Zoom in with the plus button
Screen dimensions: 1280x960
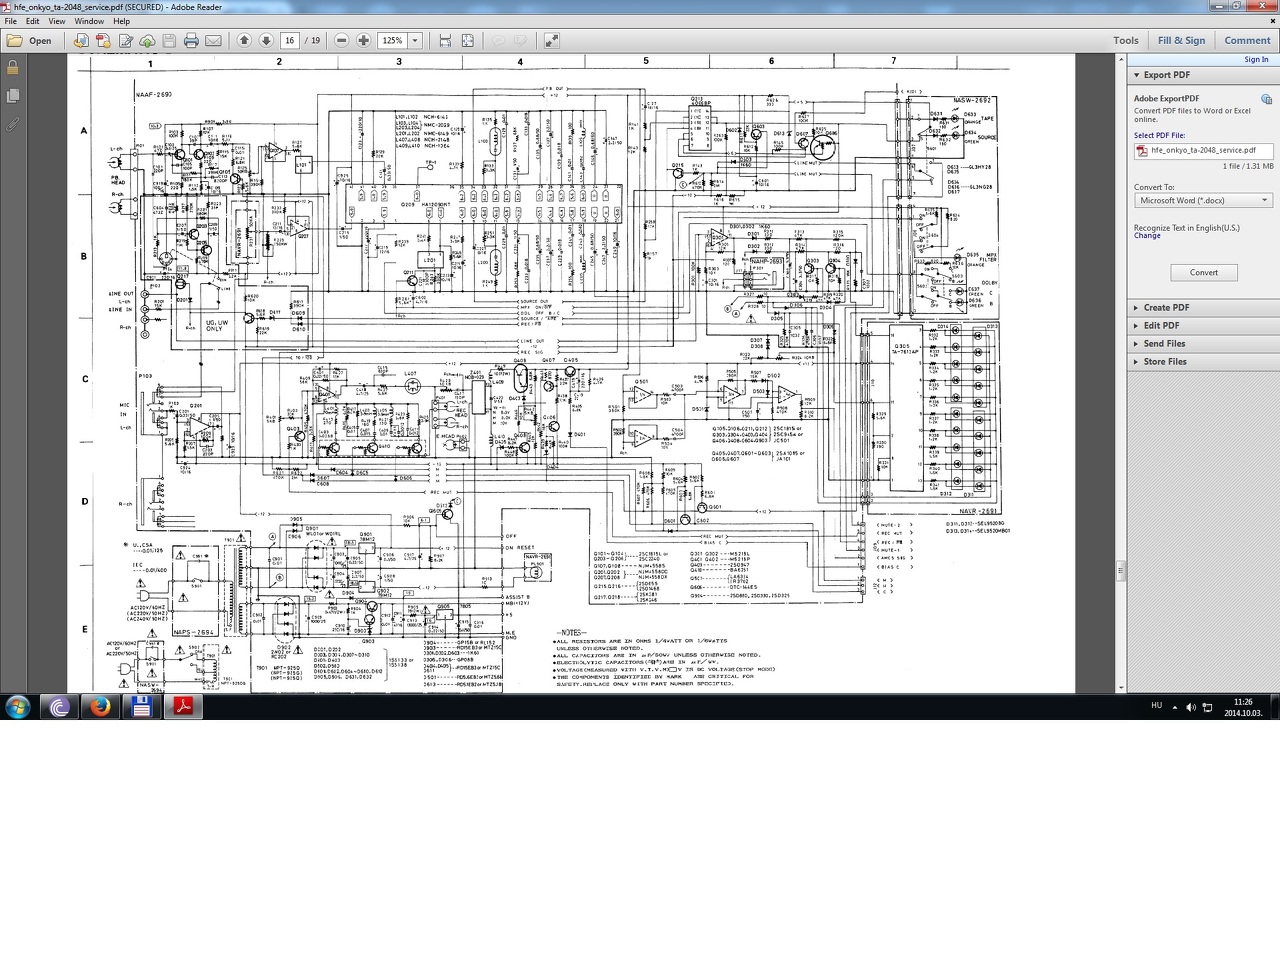pyautogui.click(x=363, y=41)
